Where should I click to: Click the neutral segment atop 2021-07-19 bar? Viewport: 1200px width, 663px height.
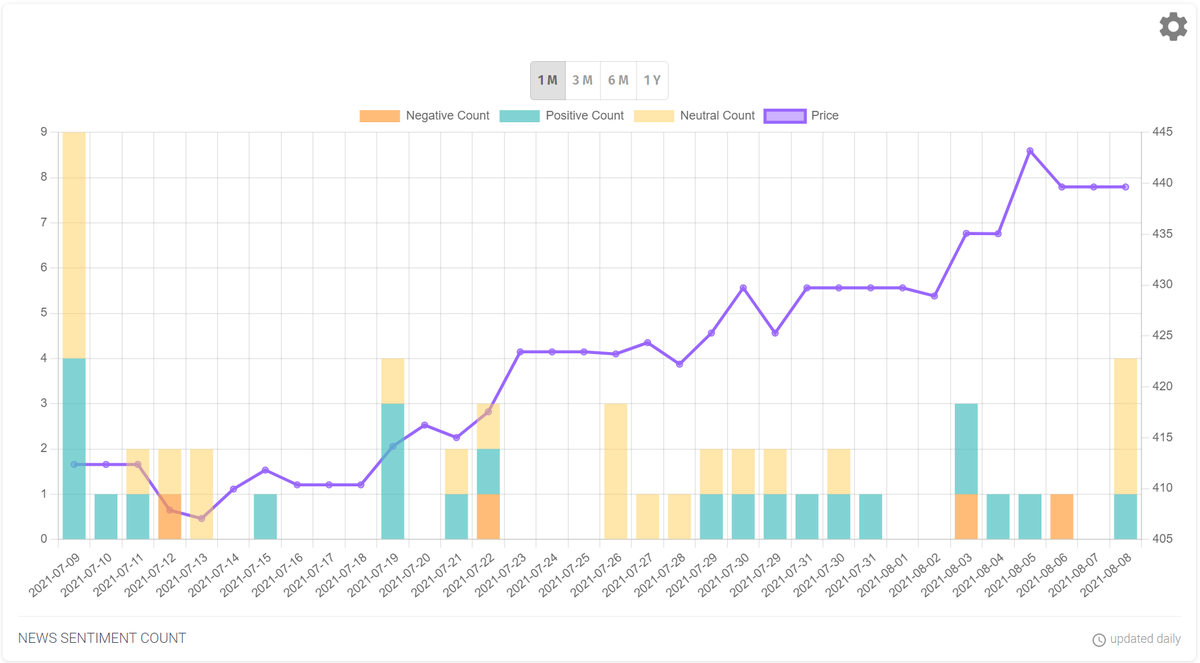[392, 381]
